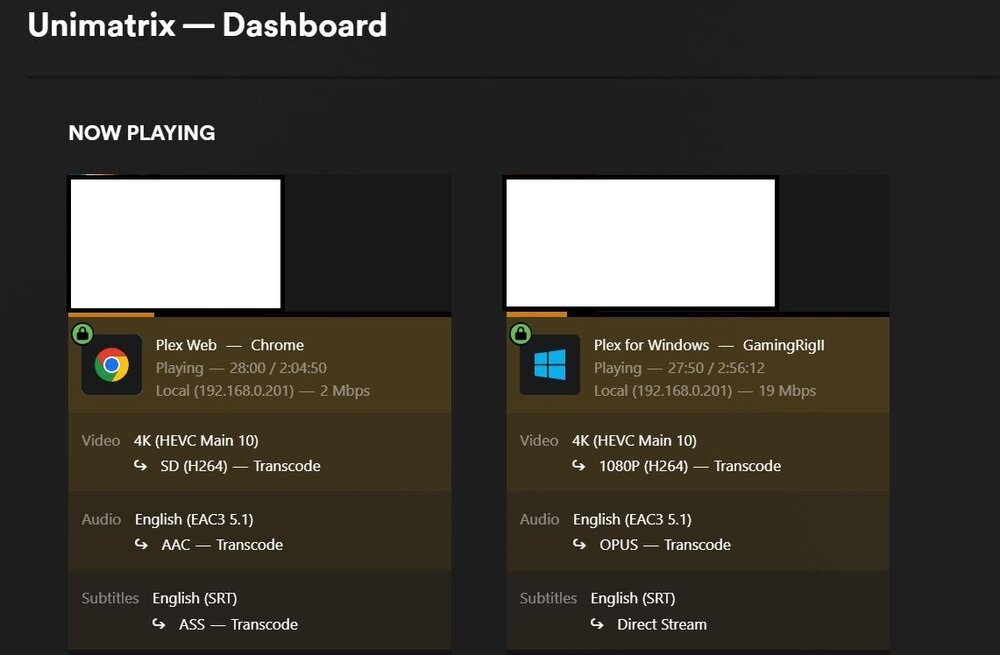
Task: Click the arrow icon beside 1080P (H264) transcode
Action: click(578, 466)
